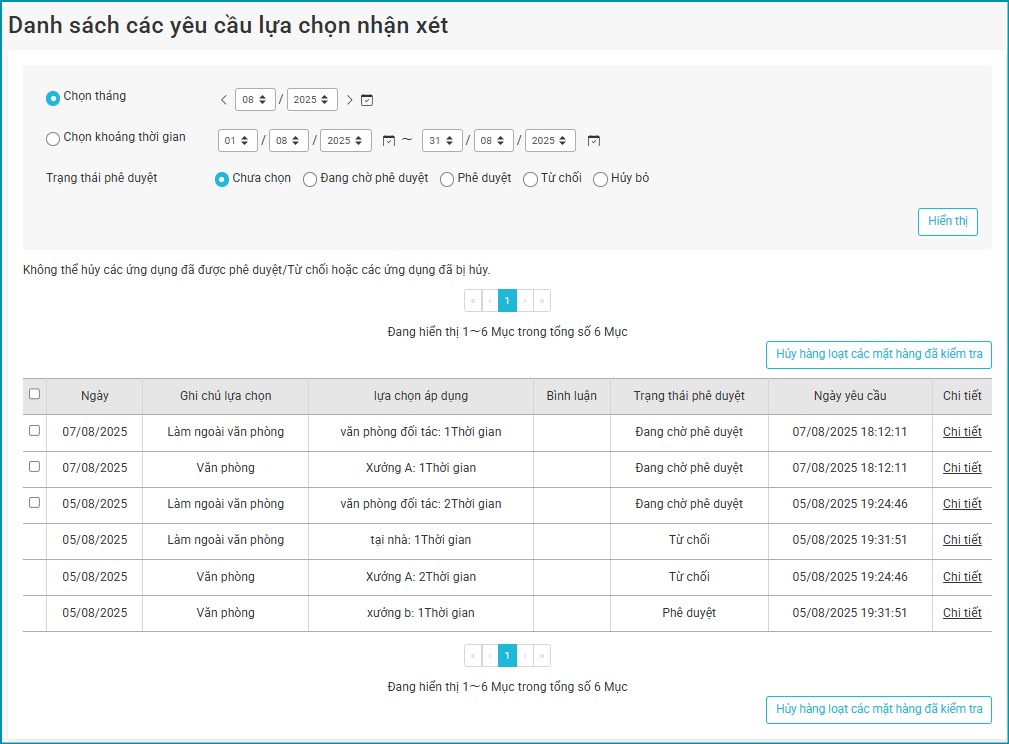Screen dimensions: 1009x744
Task: Open the end day dropdown showing 31
Action: [441, 141]
